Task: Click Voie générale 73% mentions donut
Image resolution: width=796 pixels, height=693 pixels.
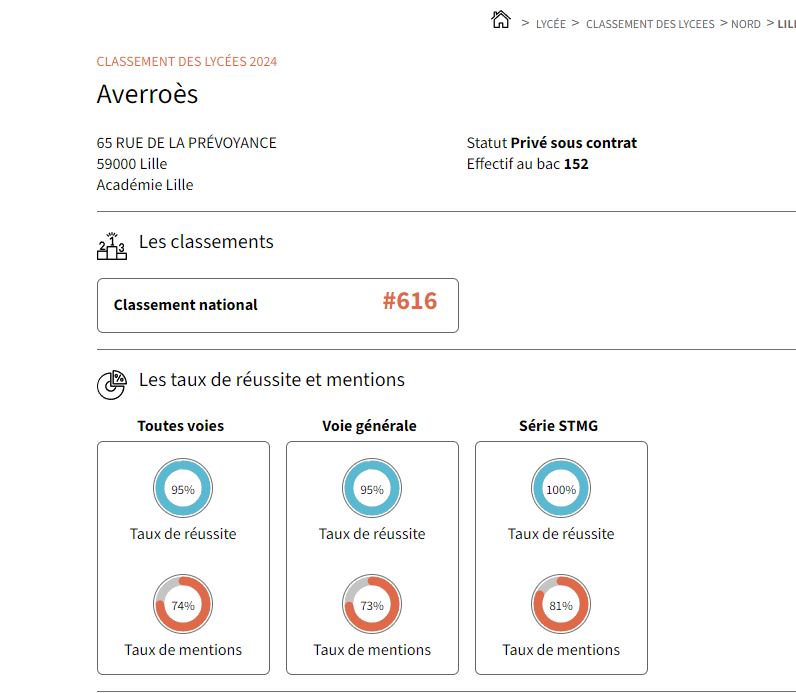Action: pyautogui.click(x=372, y=604)
